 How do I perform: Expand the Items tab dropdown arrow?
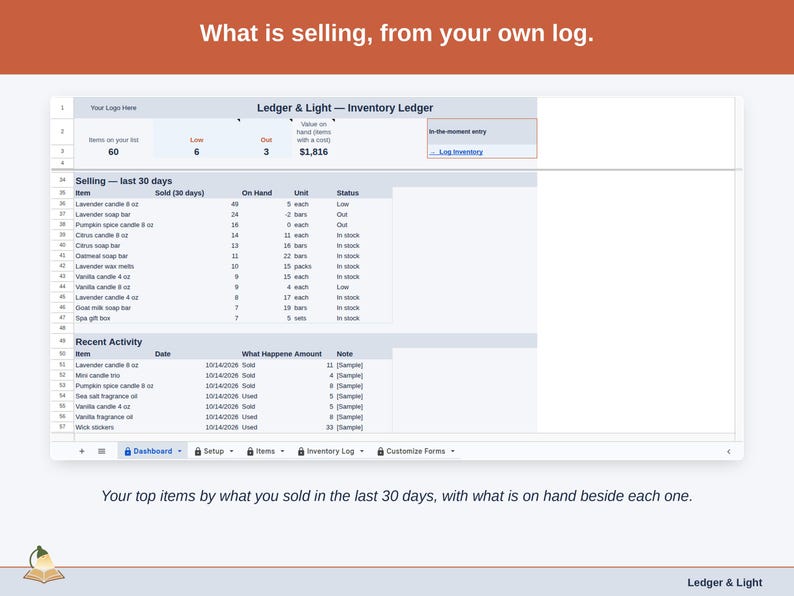click(x=283, y=451)
